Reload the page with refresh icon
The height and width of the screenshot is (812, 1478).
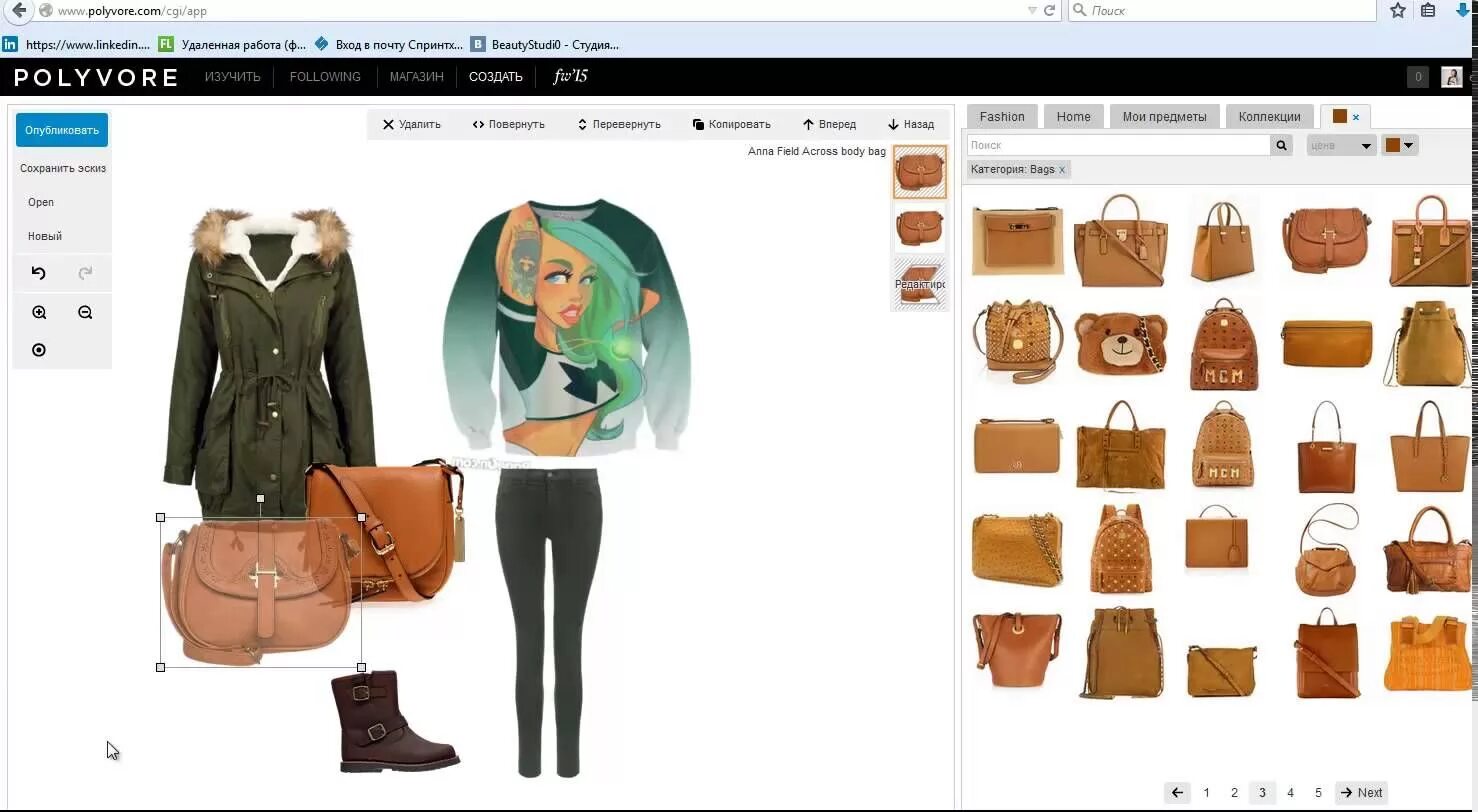(1049, 10)
